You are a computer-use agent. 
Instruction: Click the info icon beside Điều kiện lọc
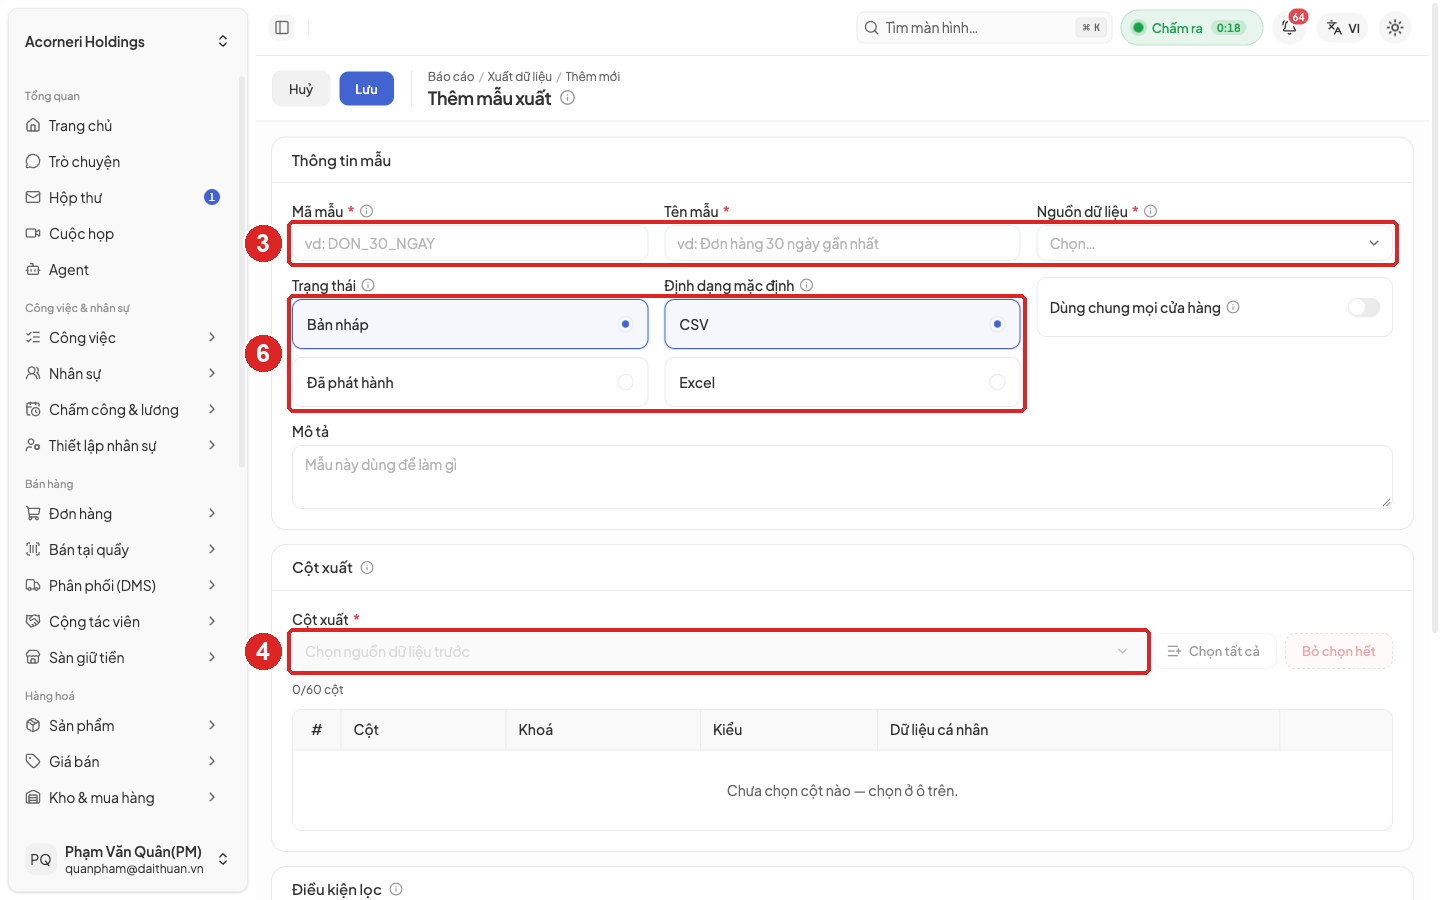pyautogui.click(x=396, y=889)
